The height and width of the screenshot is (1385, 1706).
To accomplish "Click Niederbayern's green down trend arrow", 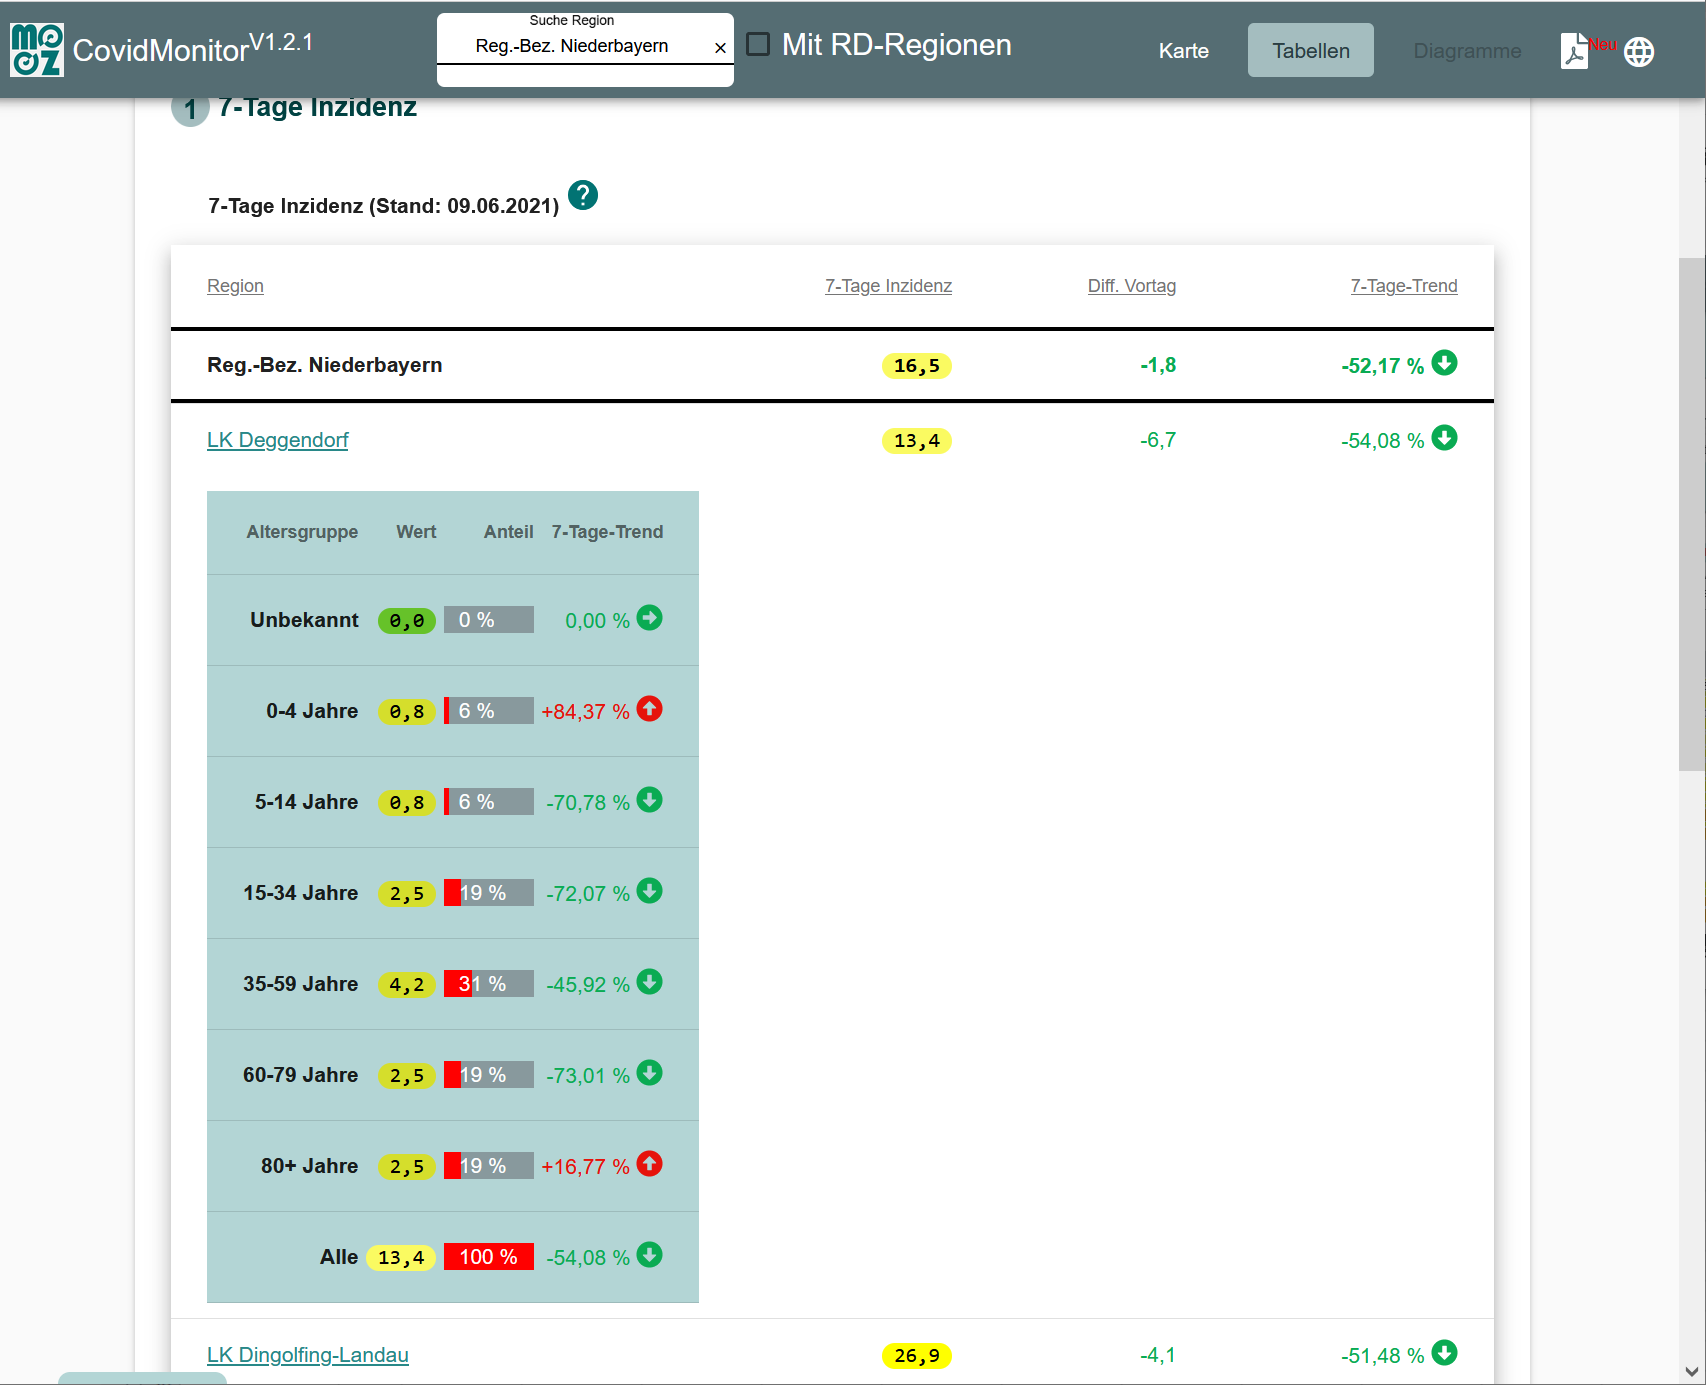I will [x=1444, y=362].
